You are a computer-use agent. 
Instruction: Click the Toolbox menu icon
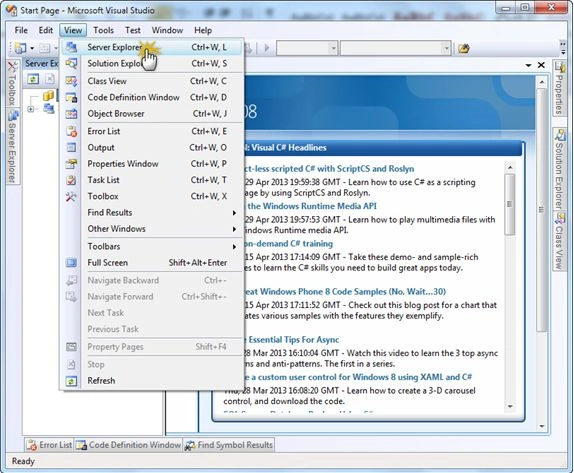[71, 196]
